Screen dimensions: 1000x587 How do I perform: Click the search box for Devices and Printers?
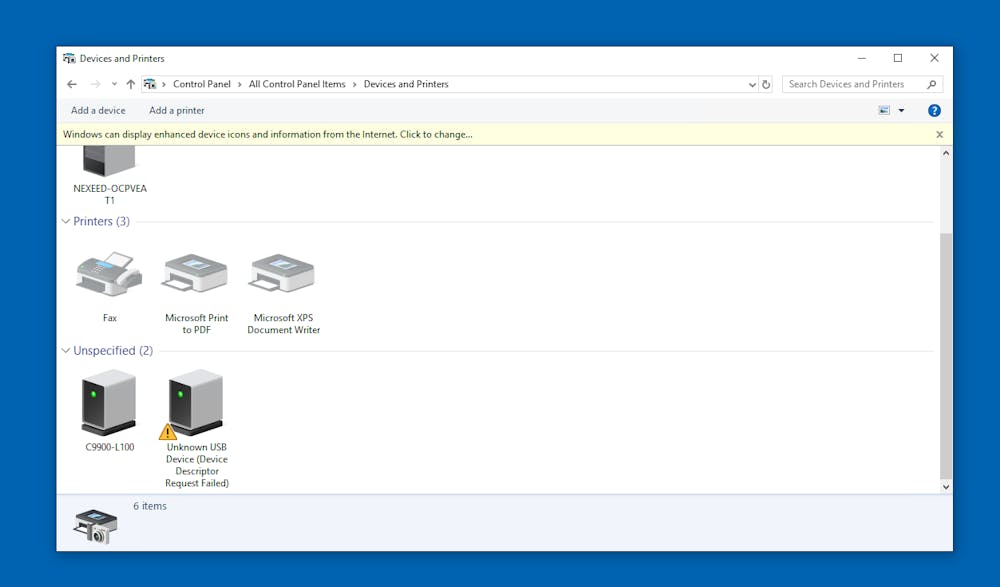(x=855, y=84)
